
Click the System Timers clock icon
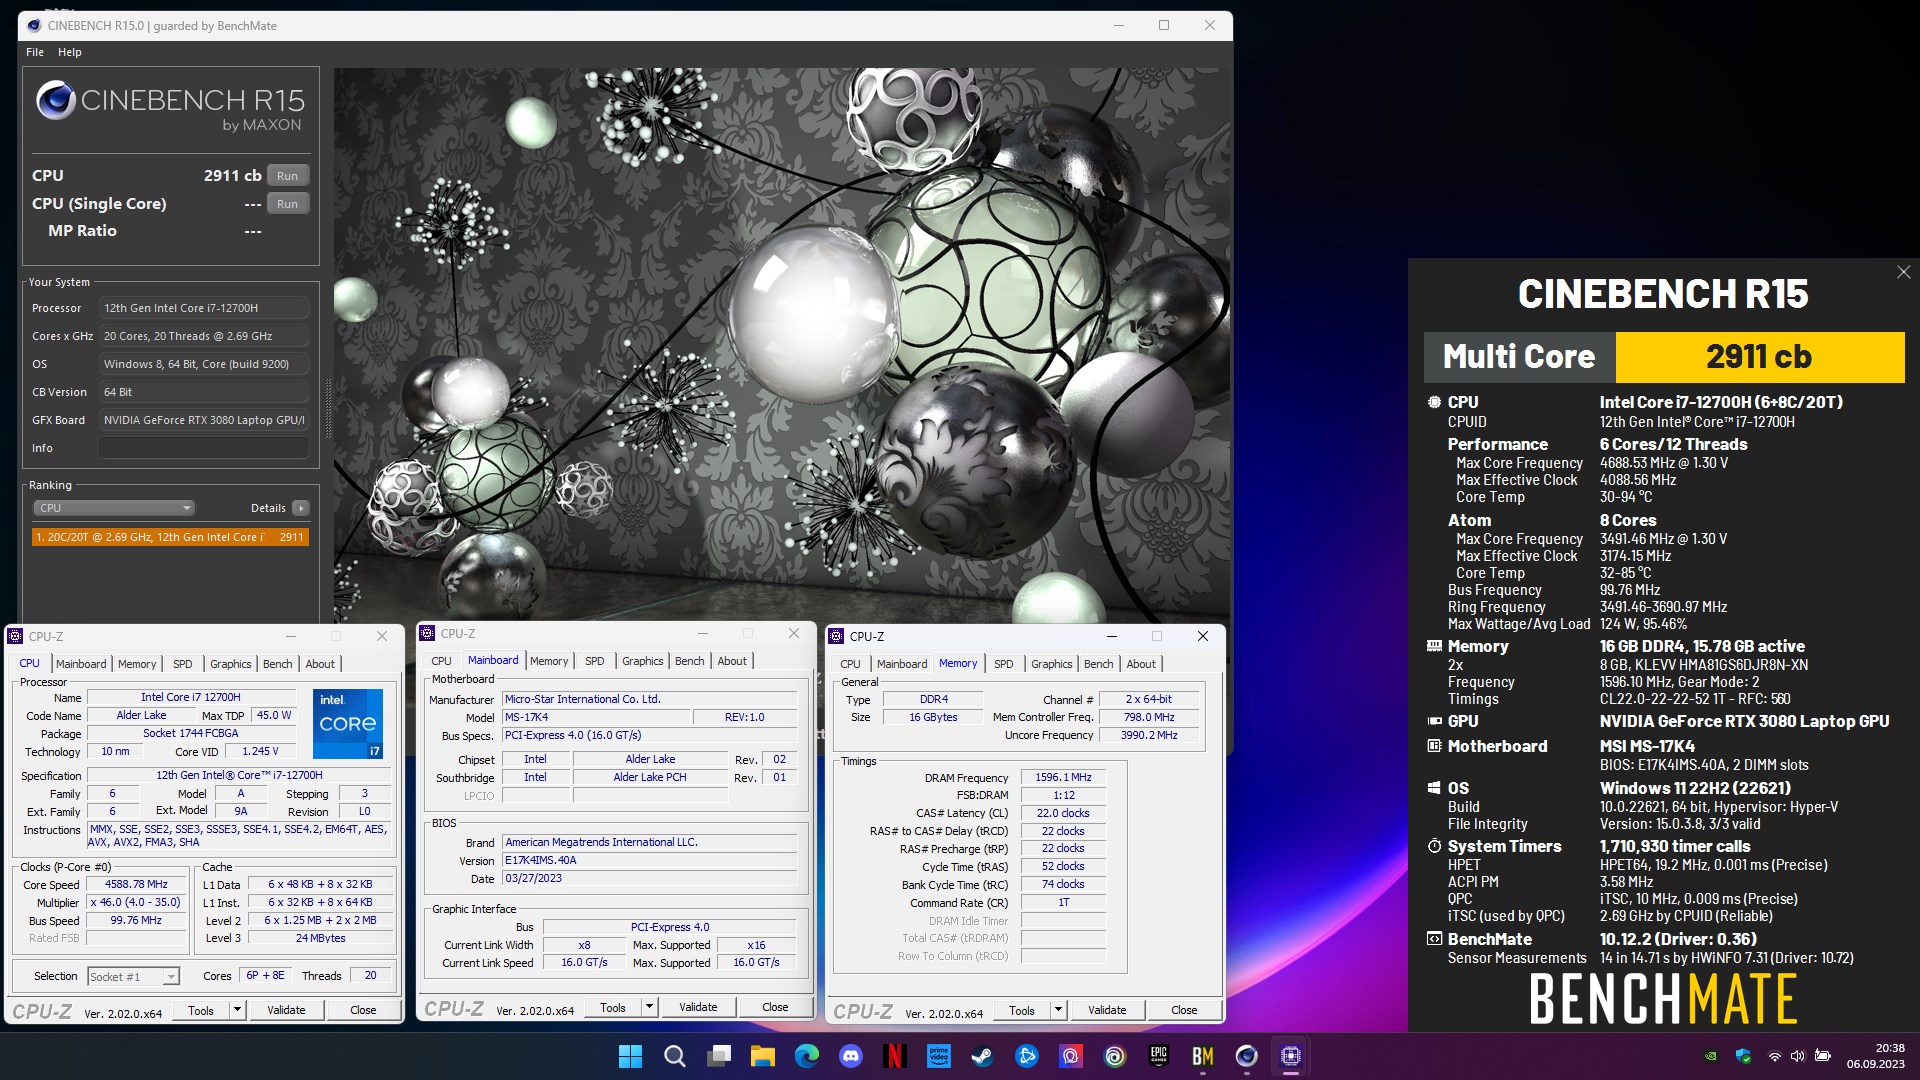1434,846
